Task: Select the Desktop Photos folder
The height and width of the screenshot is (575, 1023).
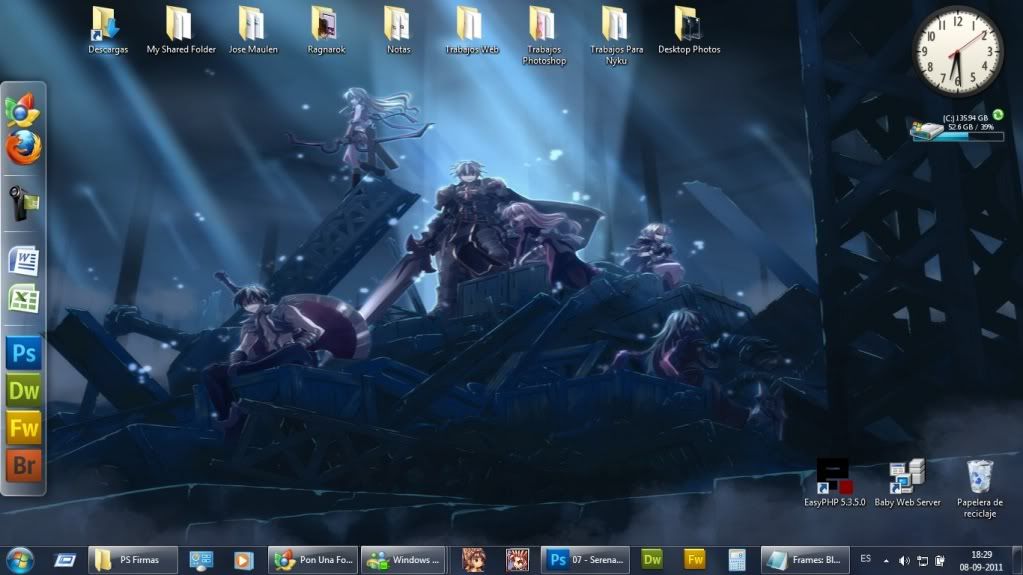Action: pos(689,30)
